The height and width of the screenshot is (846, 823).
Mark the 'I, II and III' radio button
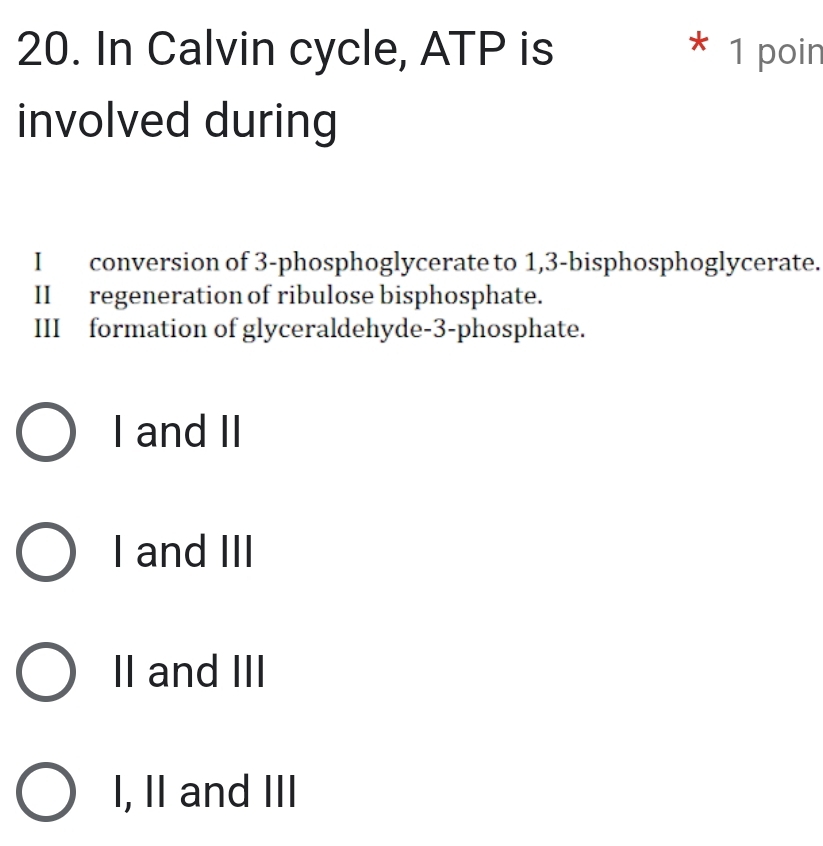coord(45,792)
